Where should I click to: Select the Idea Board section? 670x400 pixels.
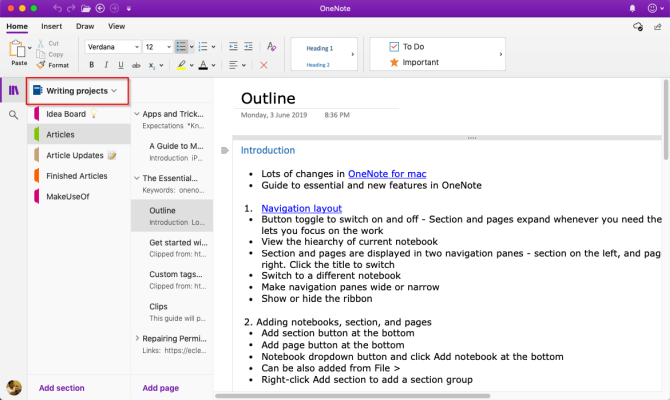tap(79, 114)
